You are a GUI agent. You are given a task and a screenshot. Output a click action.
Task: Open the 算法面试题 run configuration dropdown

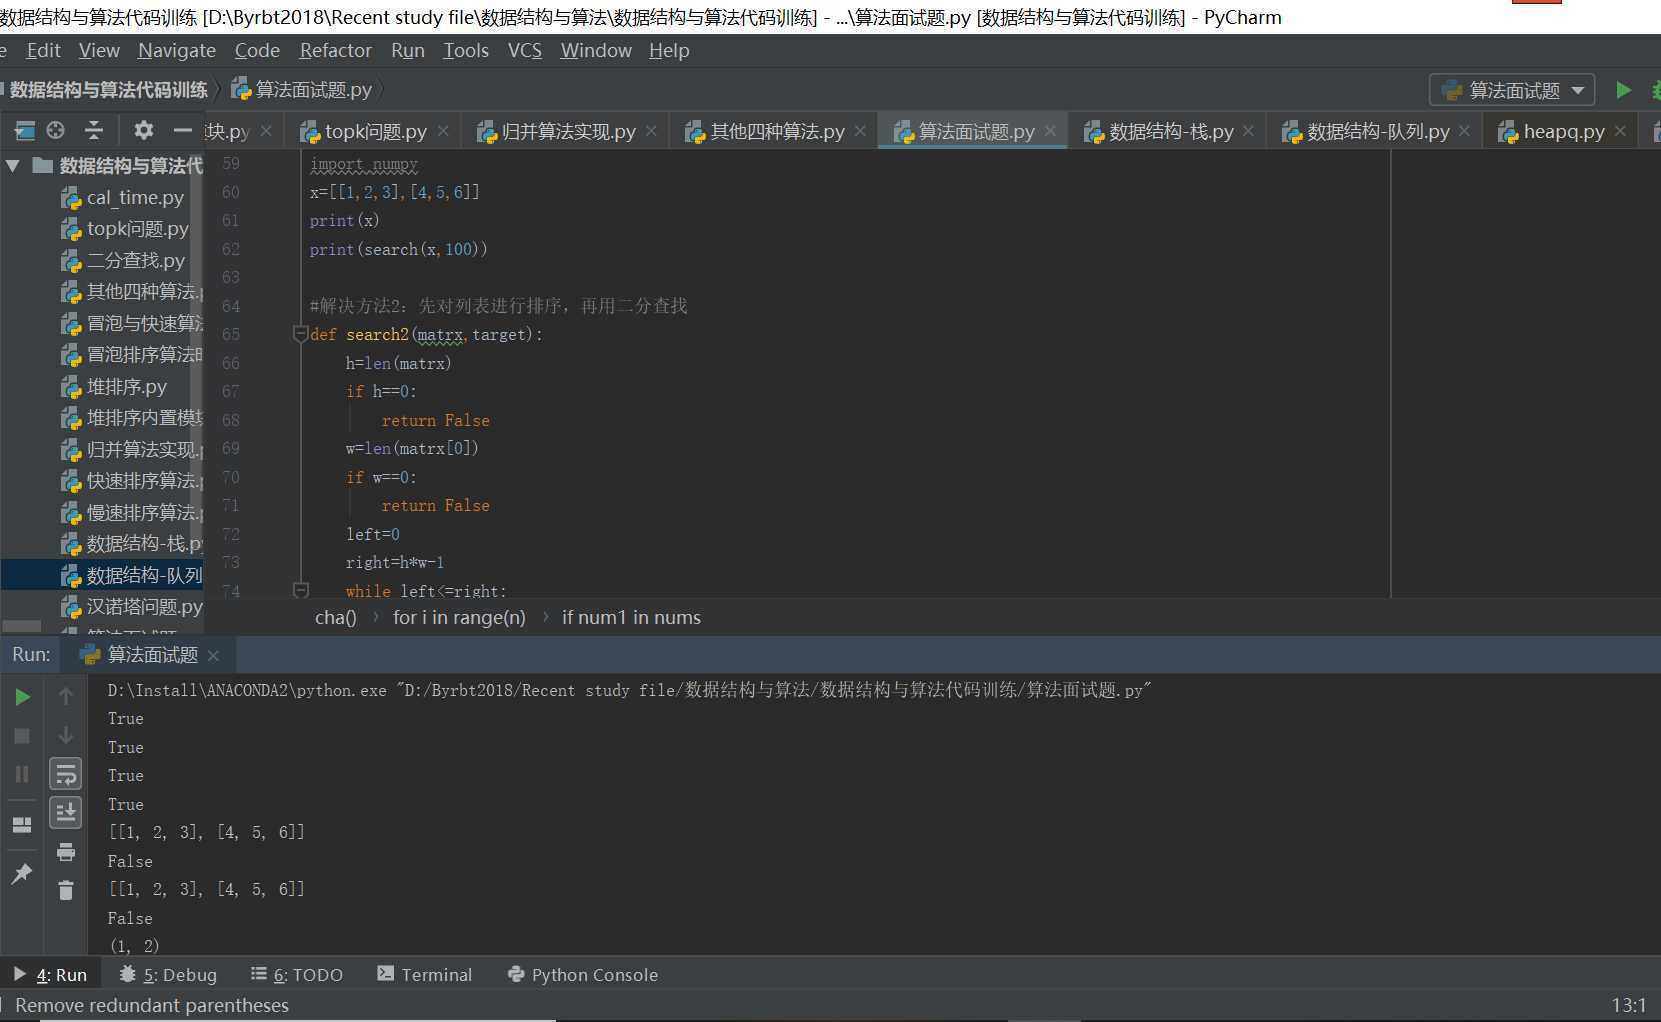coord(1511,90)
